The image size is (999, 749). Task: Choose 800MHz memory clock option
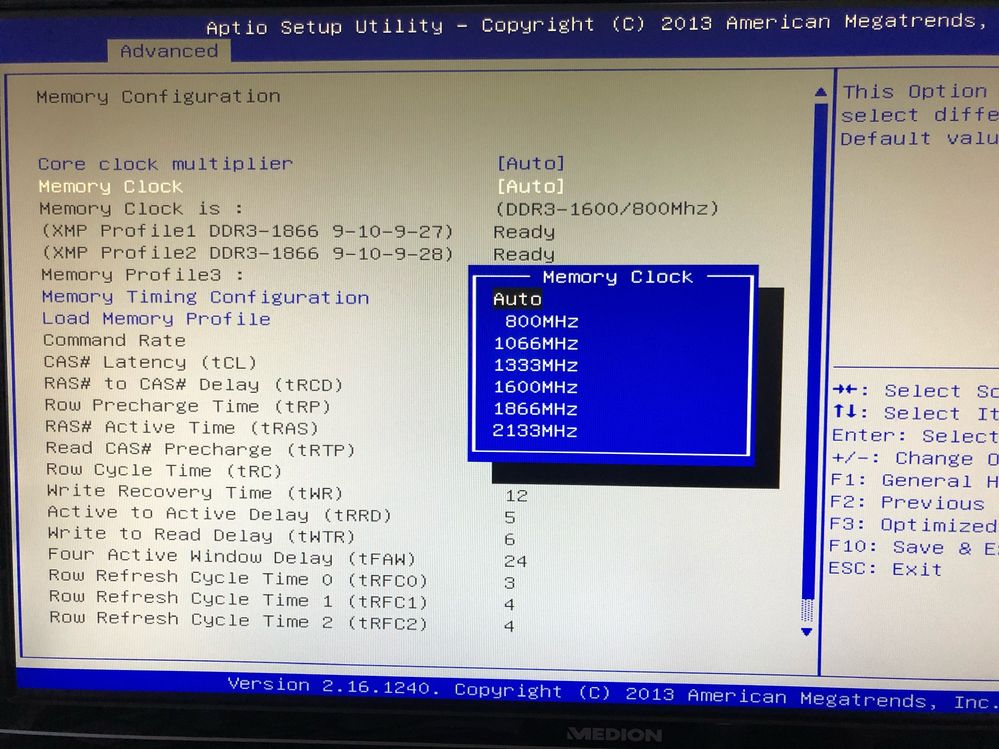tap(541, 321)
